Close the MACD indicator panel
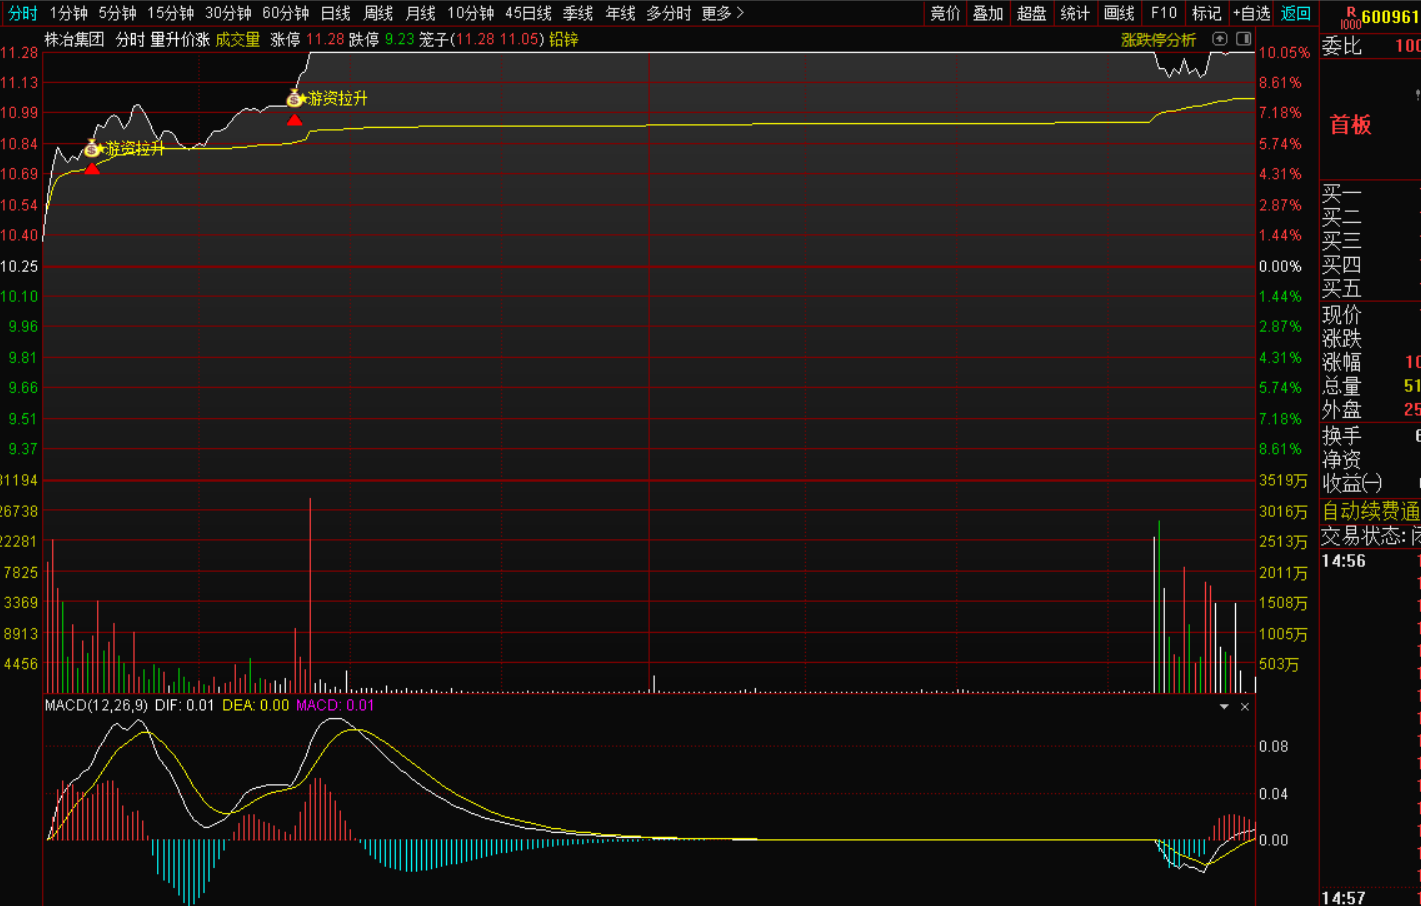This screenshot has width=1421, height=906. (1245, 707)
